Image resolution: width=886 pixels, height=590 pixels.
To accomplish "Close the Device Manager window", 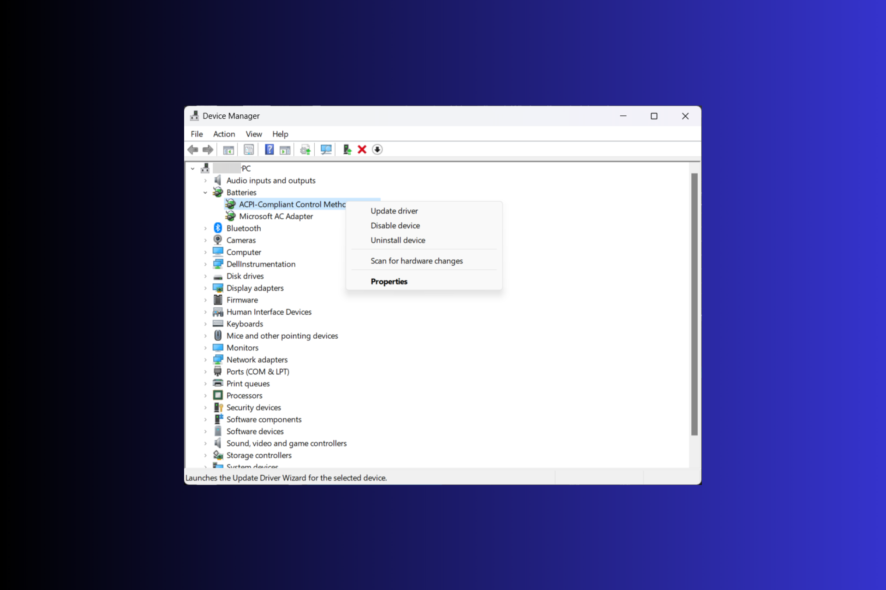I will click(x=685, y=116).
